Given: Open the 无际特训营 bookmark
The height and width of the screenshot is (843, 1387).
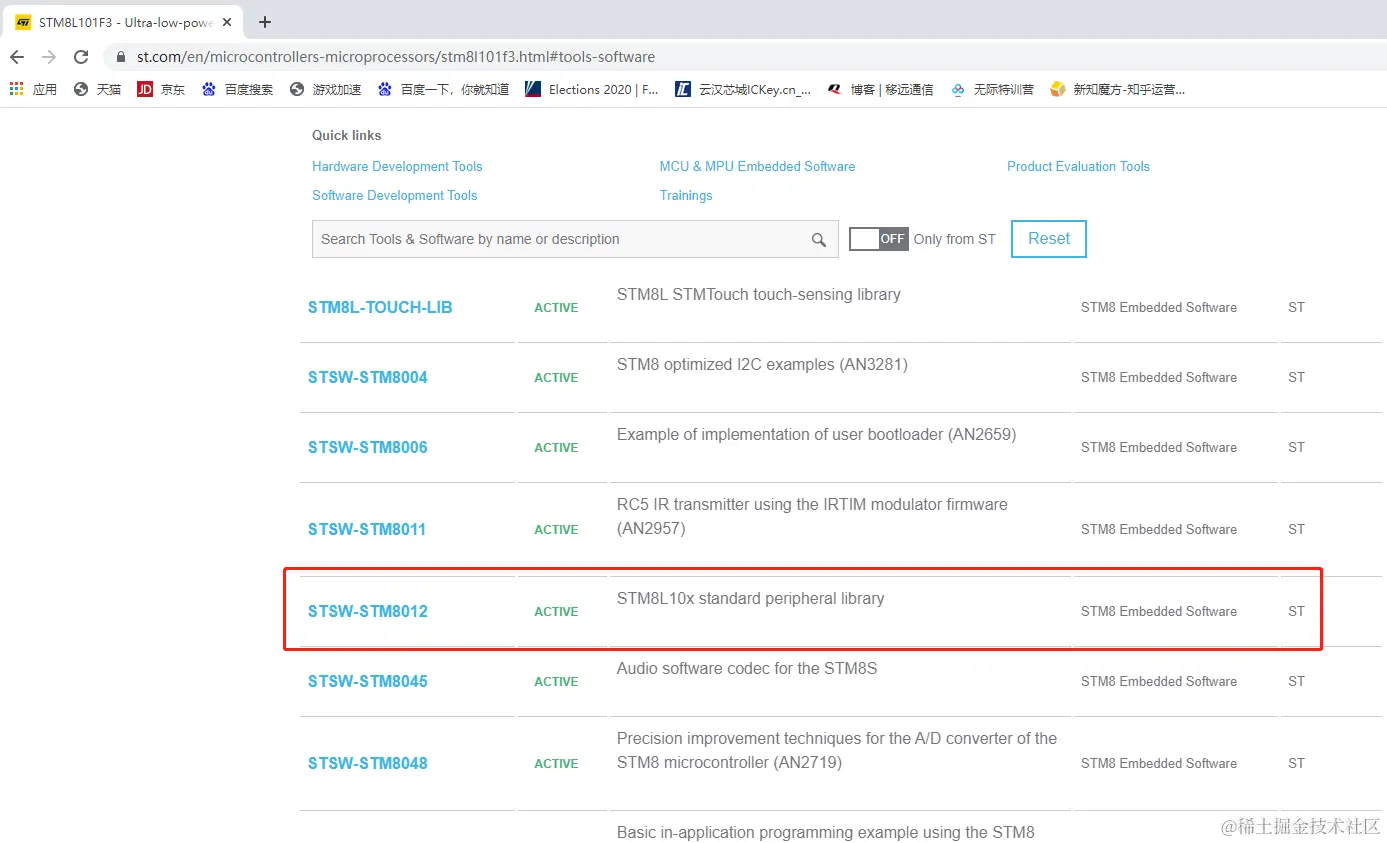Looking at the screenshot, I should click(x=992, y=89).
